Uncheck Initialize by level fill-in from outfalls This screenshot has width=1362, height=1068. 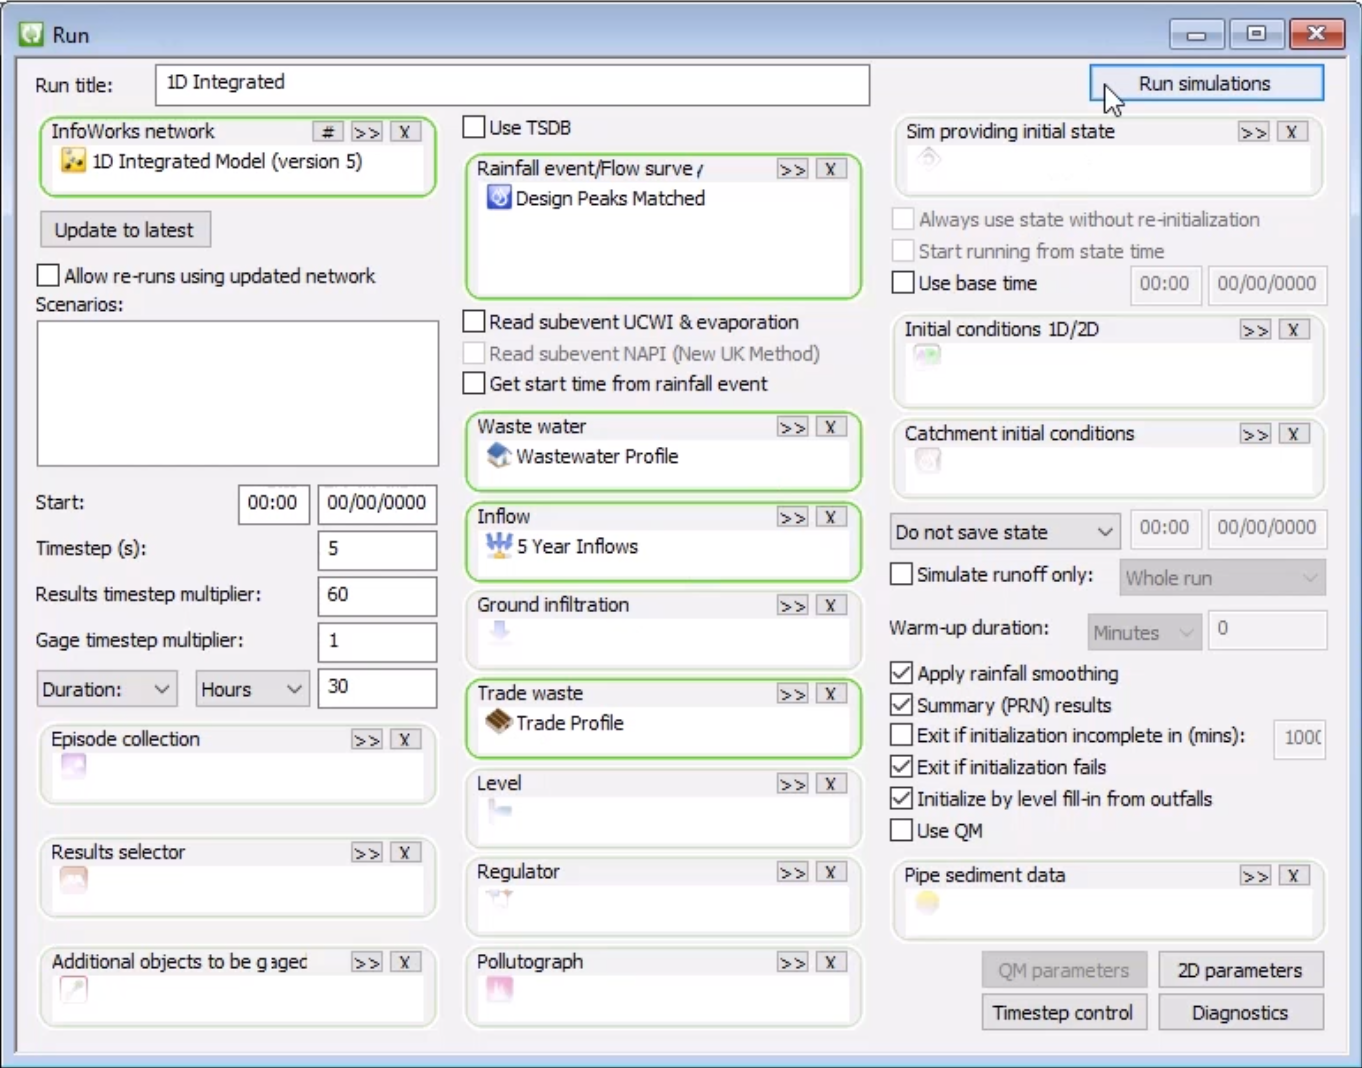(x=901, y=798)
